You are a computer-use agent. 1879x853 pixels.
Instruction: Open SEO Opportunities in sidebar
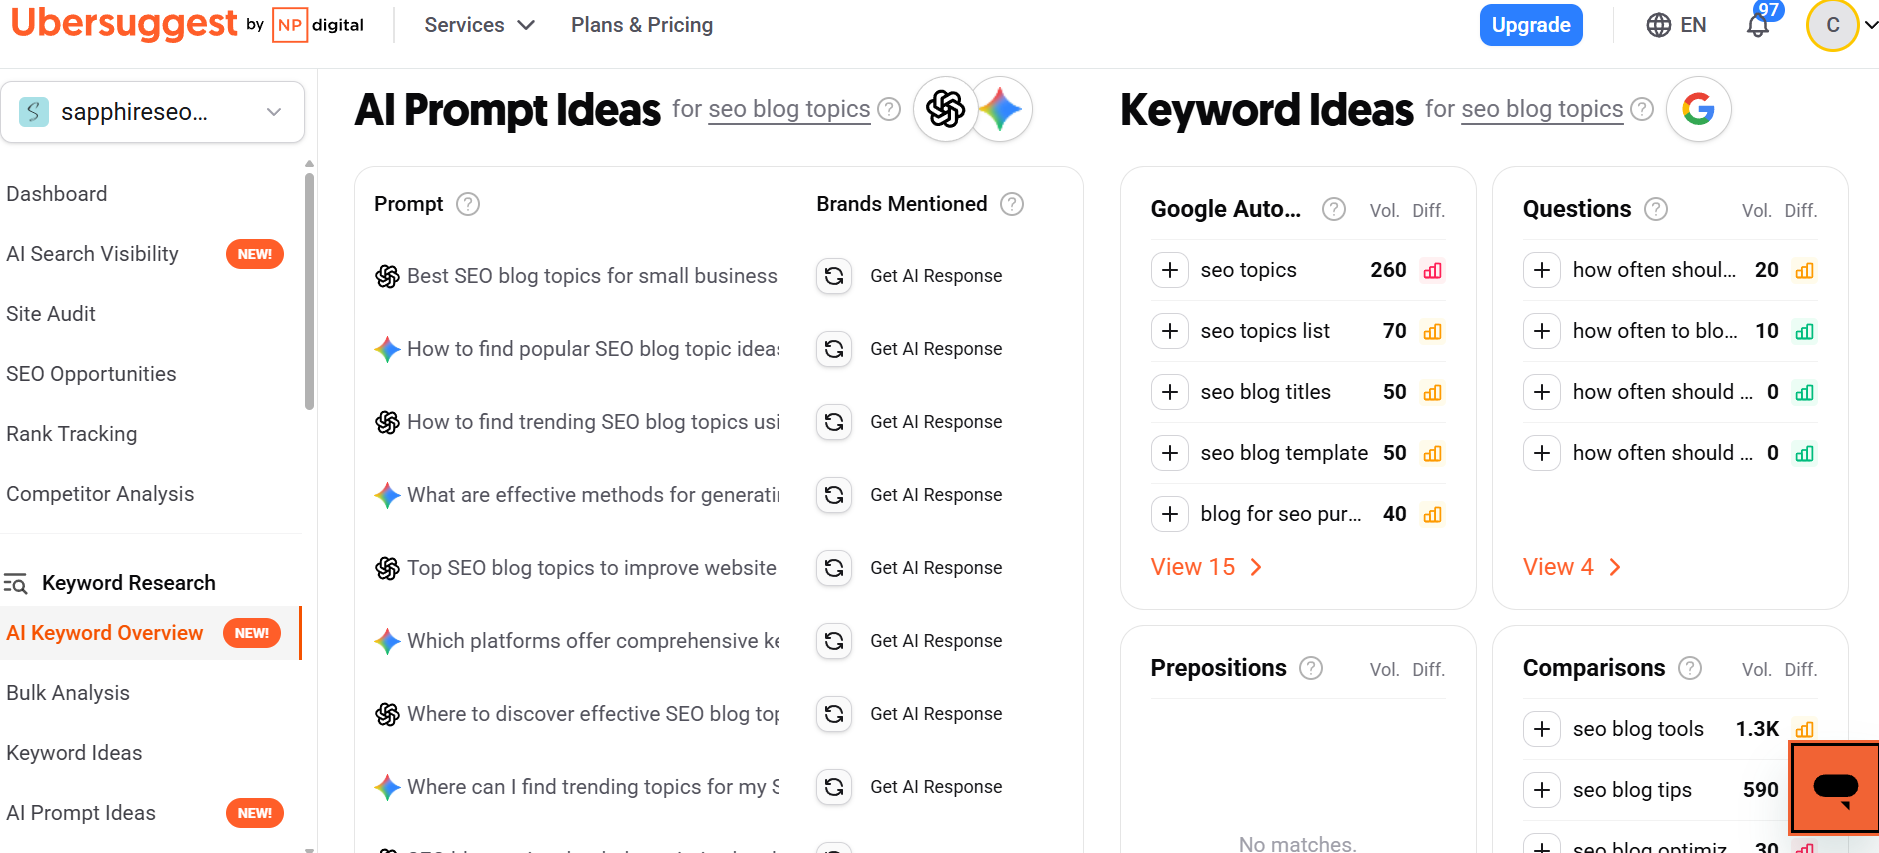(x=91, y=374)
